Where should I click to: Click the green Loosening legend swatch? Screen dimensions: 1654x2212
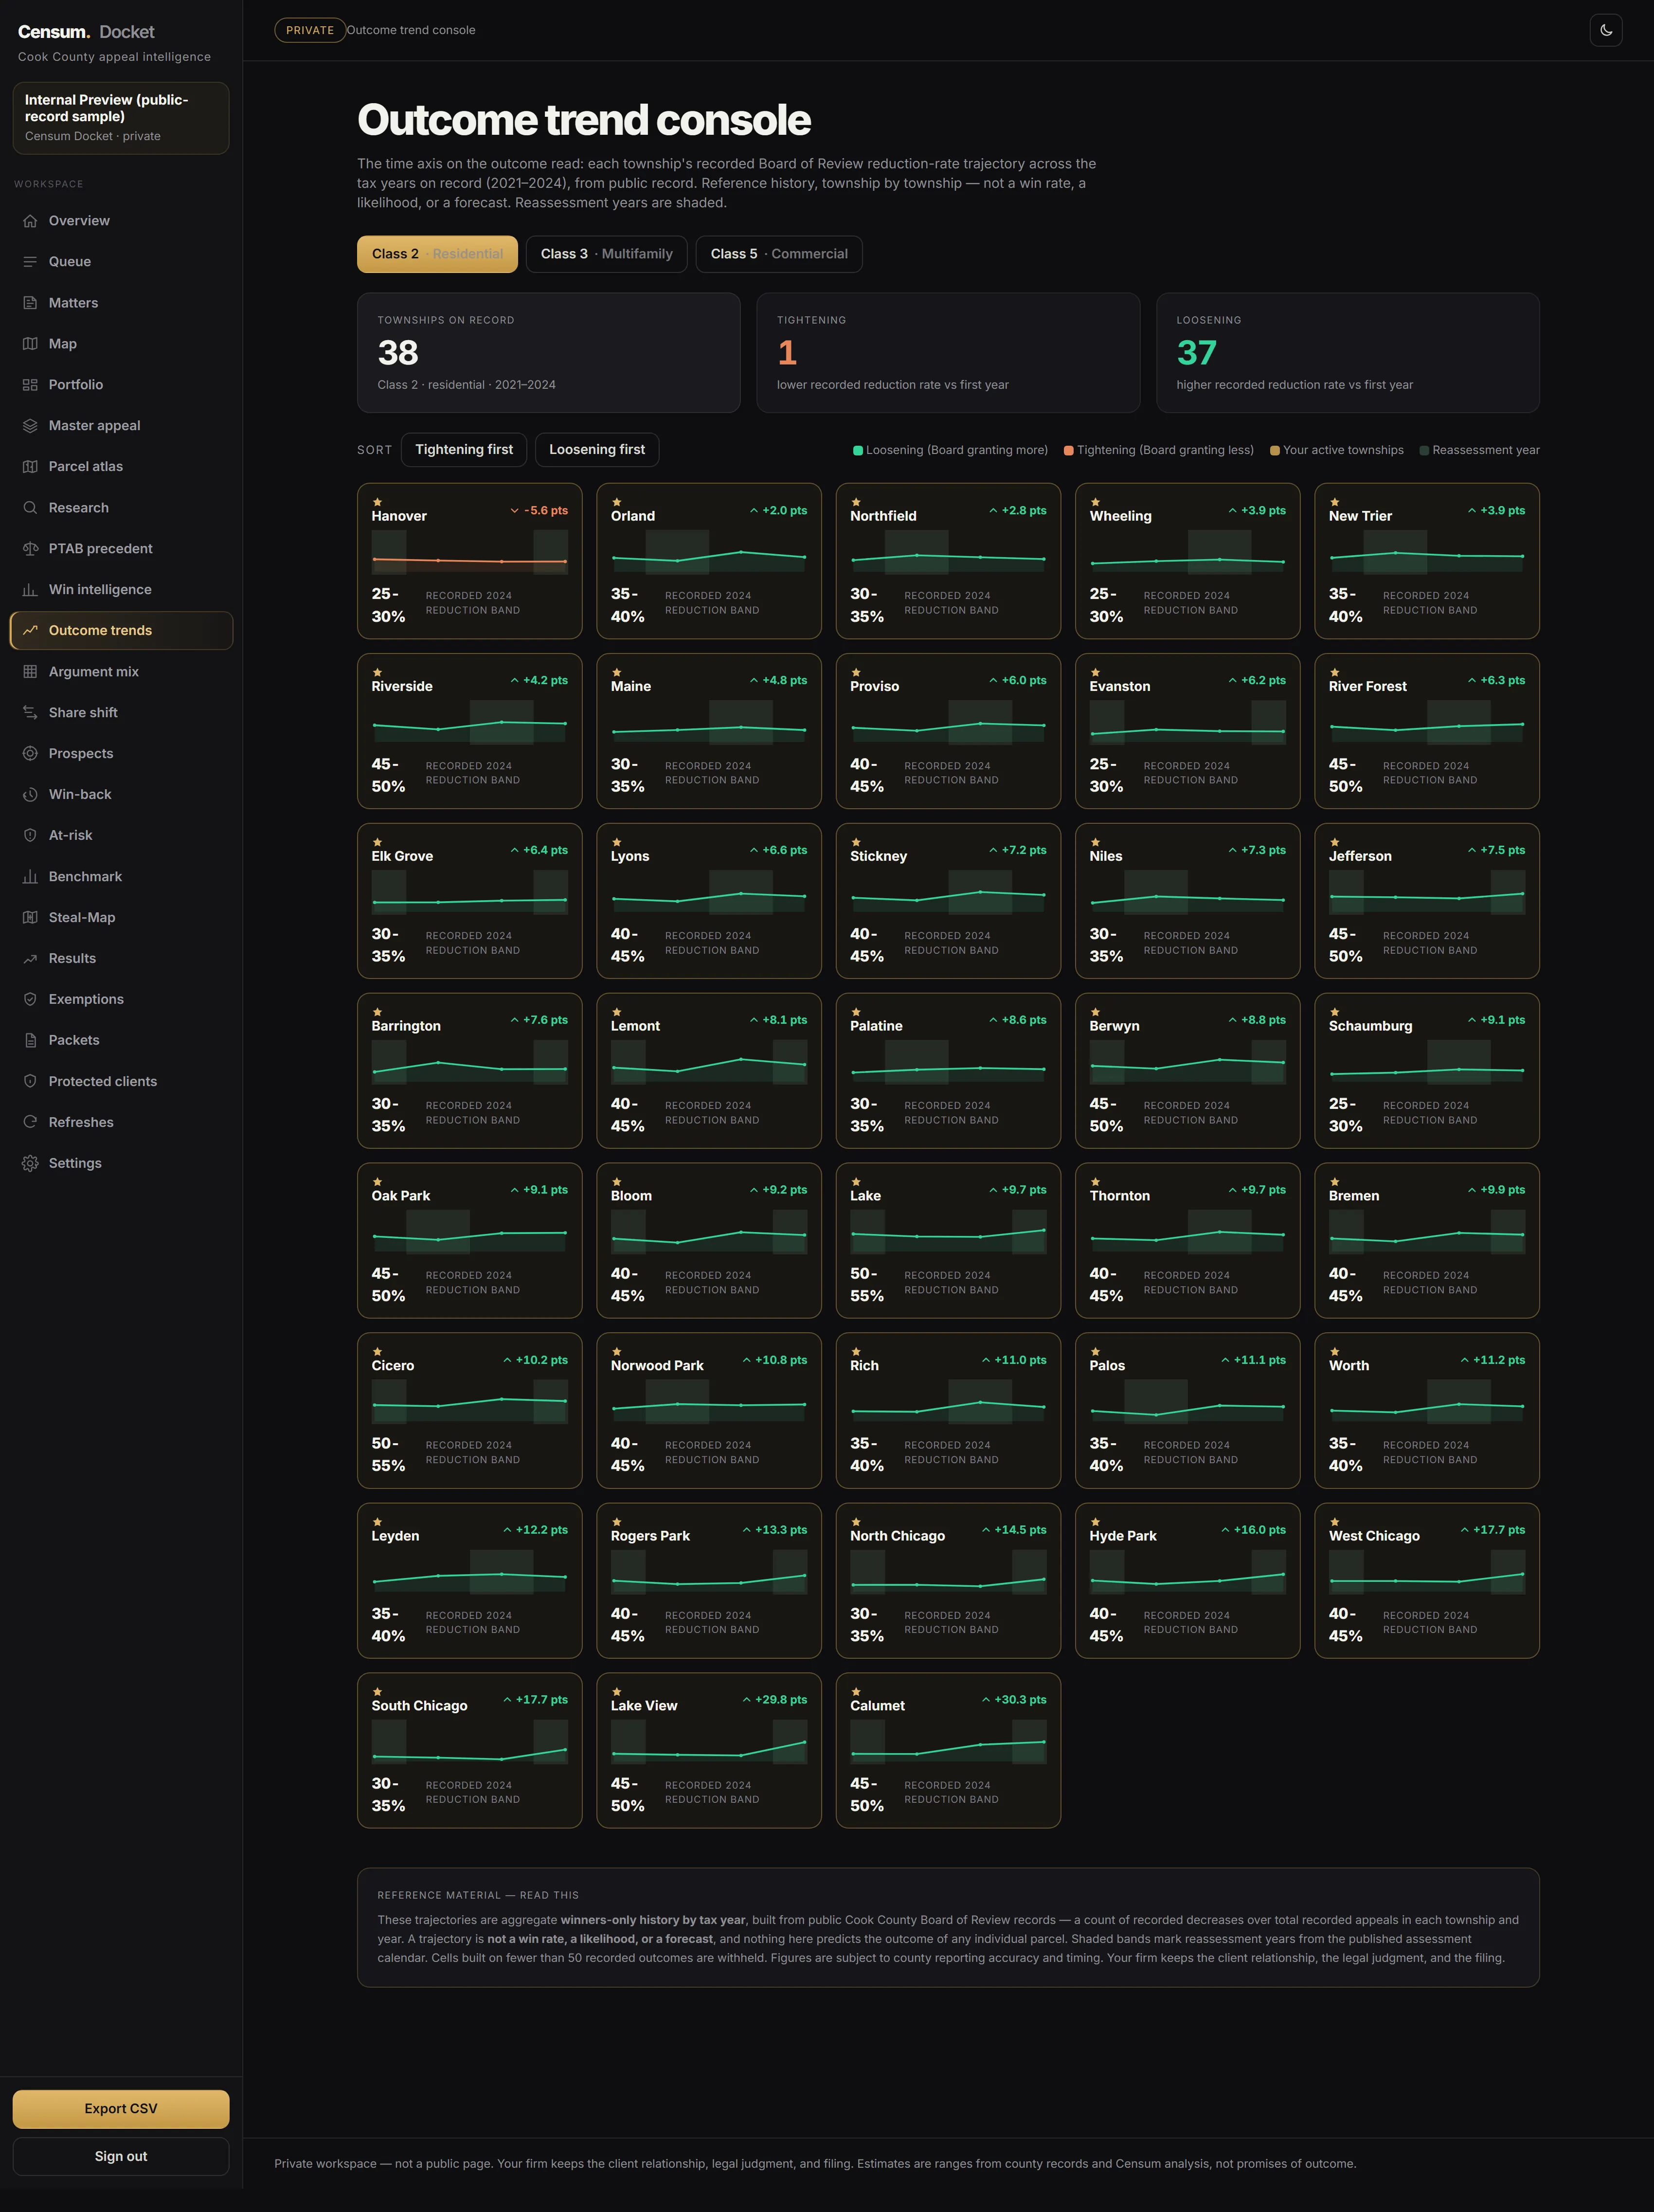(858, 451)
